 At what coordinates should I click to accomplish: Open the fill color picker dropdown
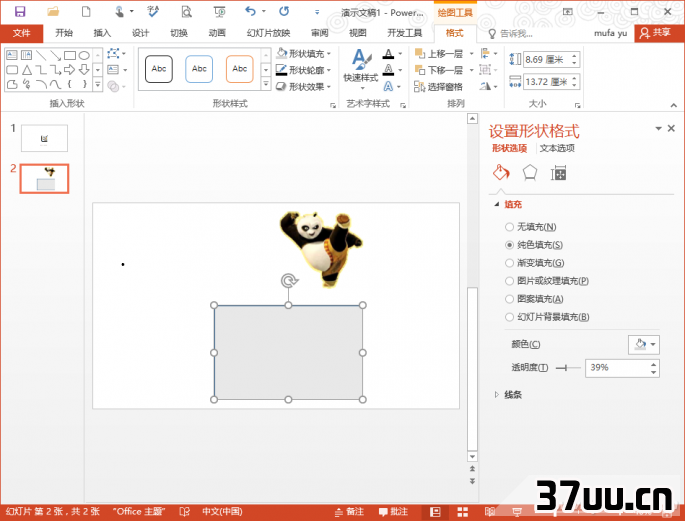tap(644, 345)
